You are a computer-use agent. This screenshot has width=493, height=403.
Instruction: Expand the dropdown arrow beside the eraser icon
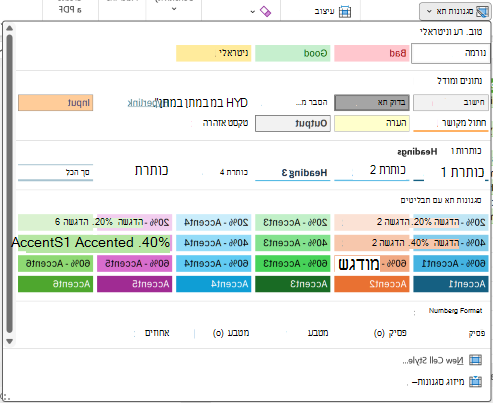tap(253, 12)
